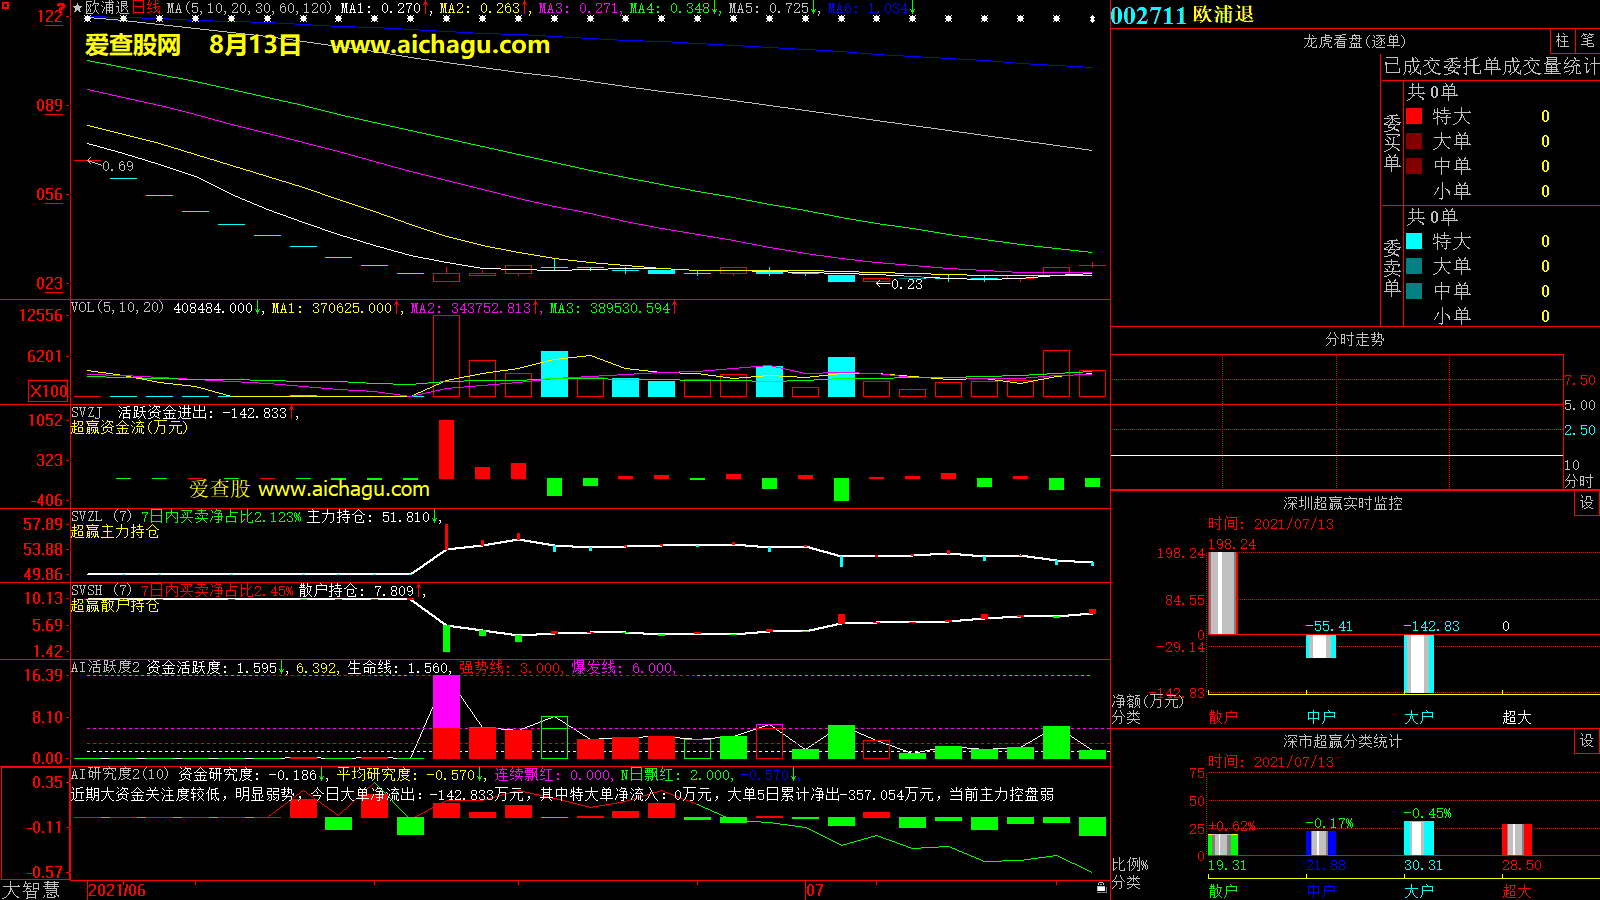Image resolution: width=1600 pixels, height=900 pixels.
Task: Switch to 笔 tick view in 龙虎看盘
Action: pyautogui.click(x=1587, y=40)
